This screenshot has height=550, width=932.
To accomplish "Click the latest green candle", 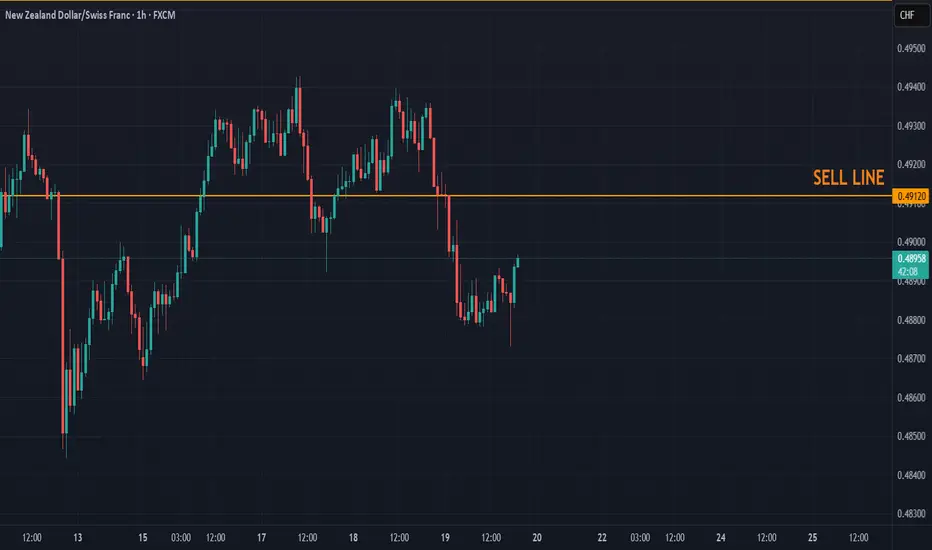I will (x=518, y=262).
